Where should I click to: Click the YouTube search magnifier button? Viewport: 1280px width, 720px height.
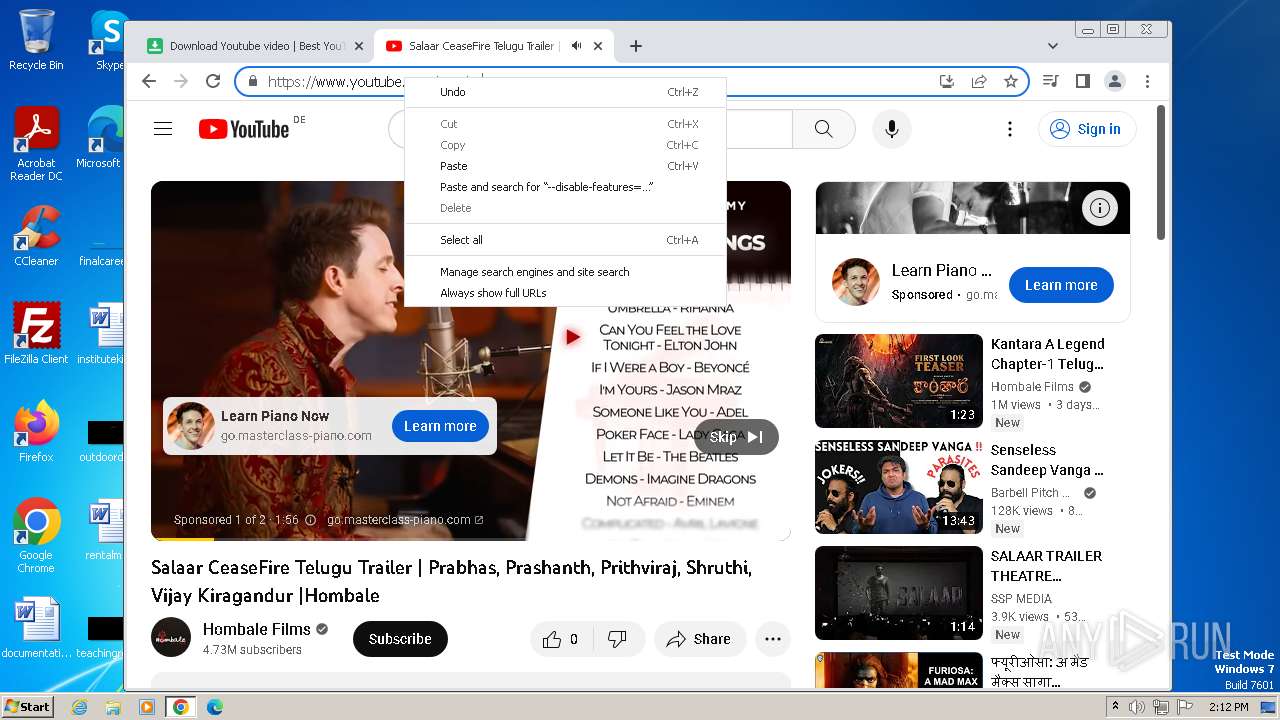pyautogui.click(x=823, y=129)
